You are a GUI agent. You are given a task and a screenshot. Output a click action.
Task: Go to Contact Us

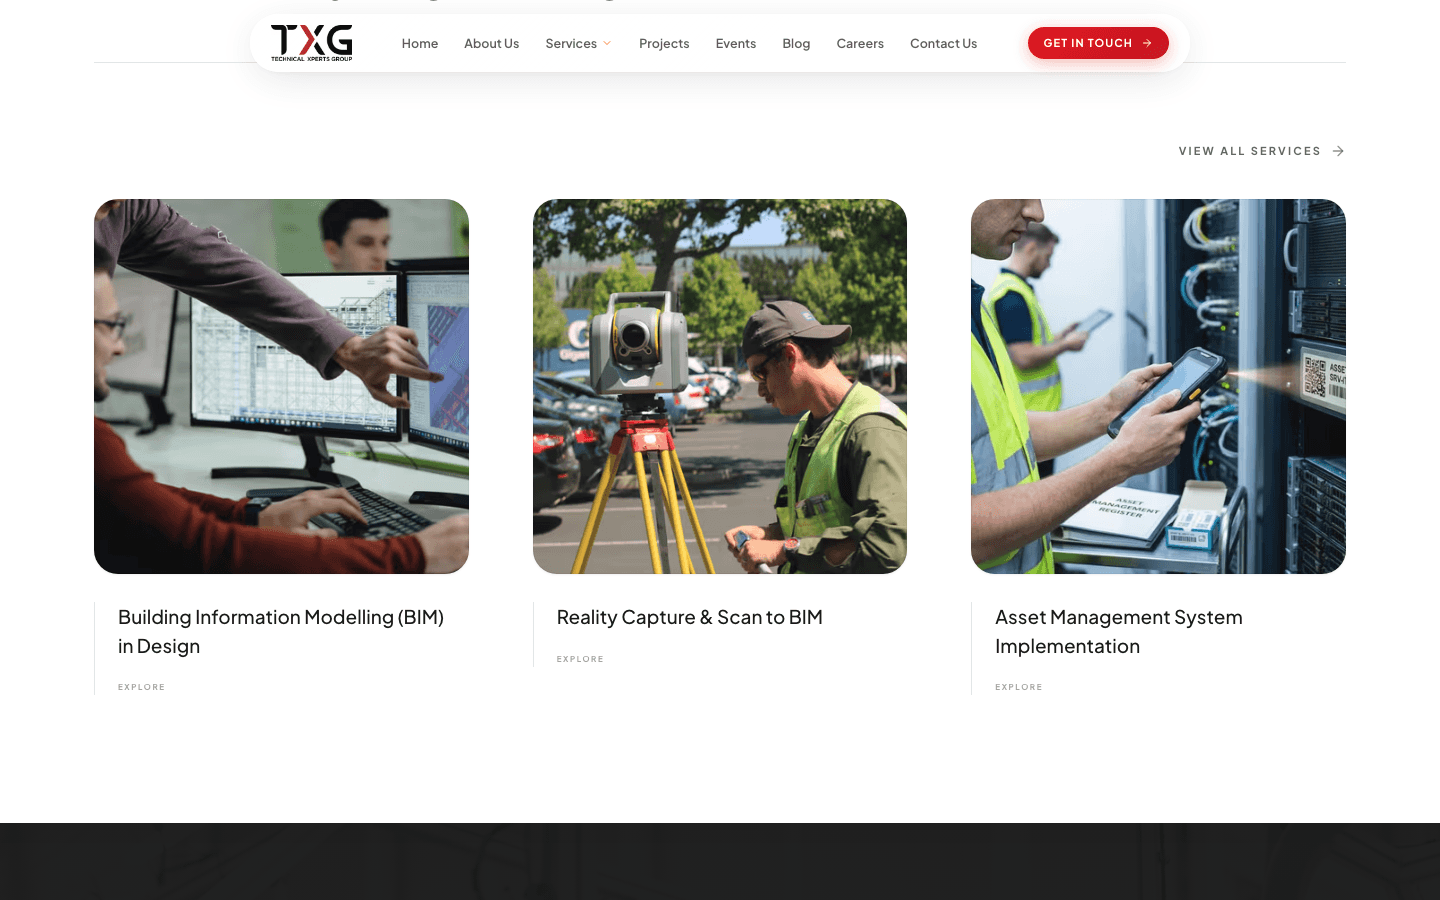[943, 43]
